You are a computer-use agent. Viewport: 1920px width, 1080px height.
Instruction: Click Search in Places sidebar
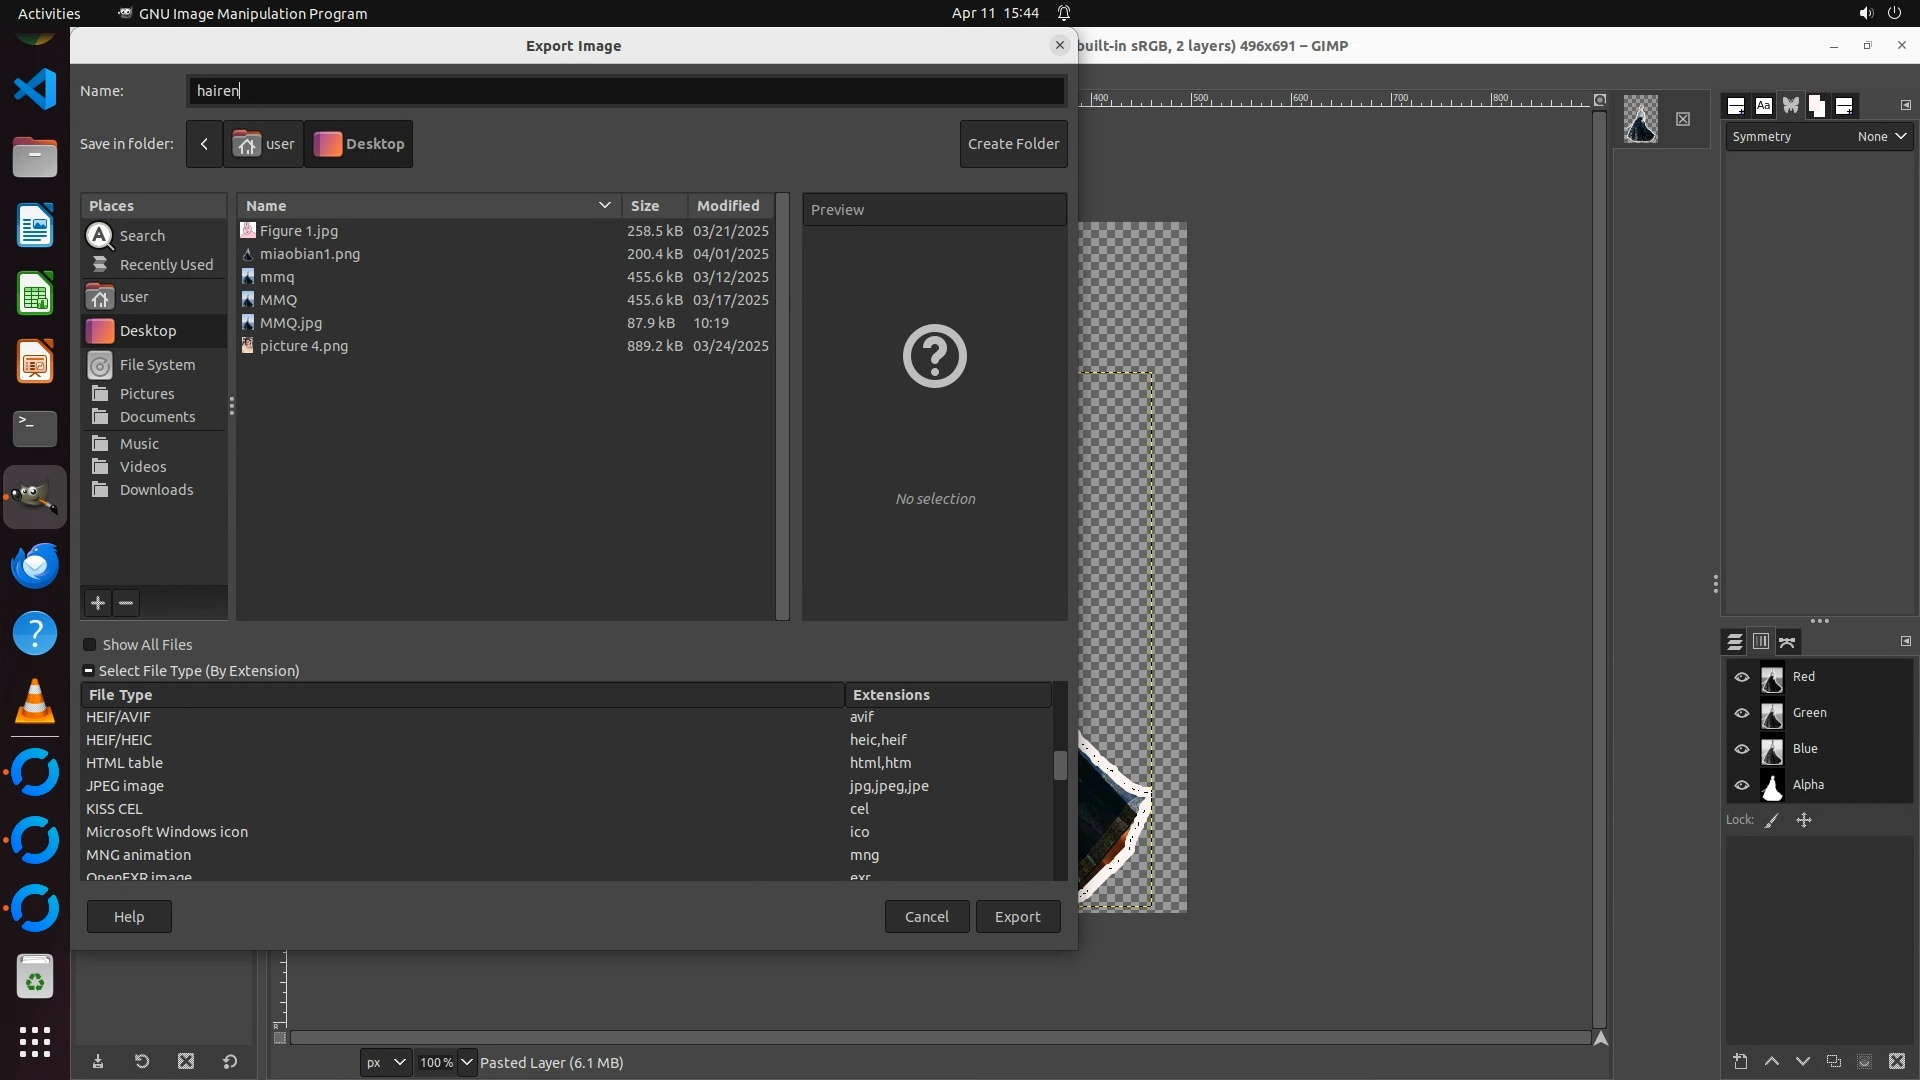pyautogui.click(x=142, y=236)
